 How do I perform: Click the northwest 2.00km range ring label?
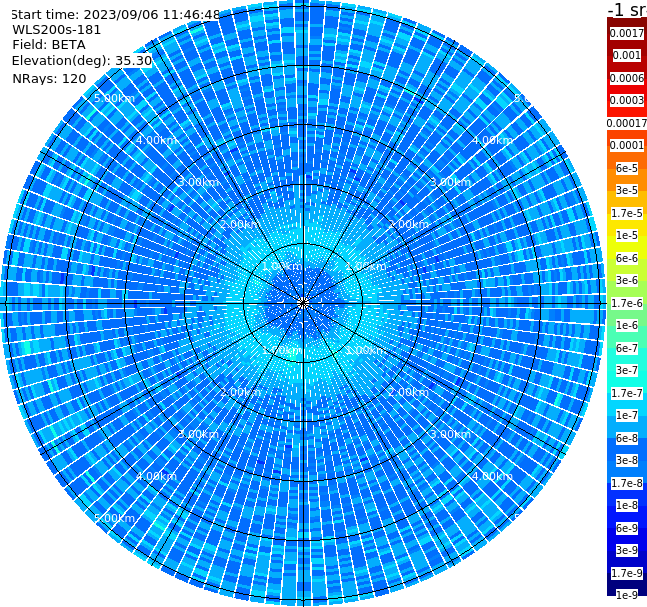240,224
